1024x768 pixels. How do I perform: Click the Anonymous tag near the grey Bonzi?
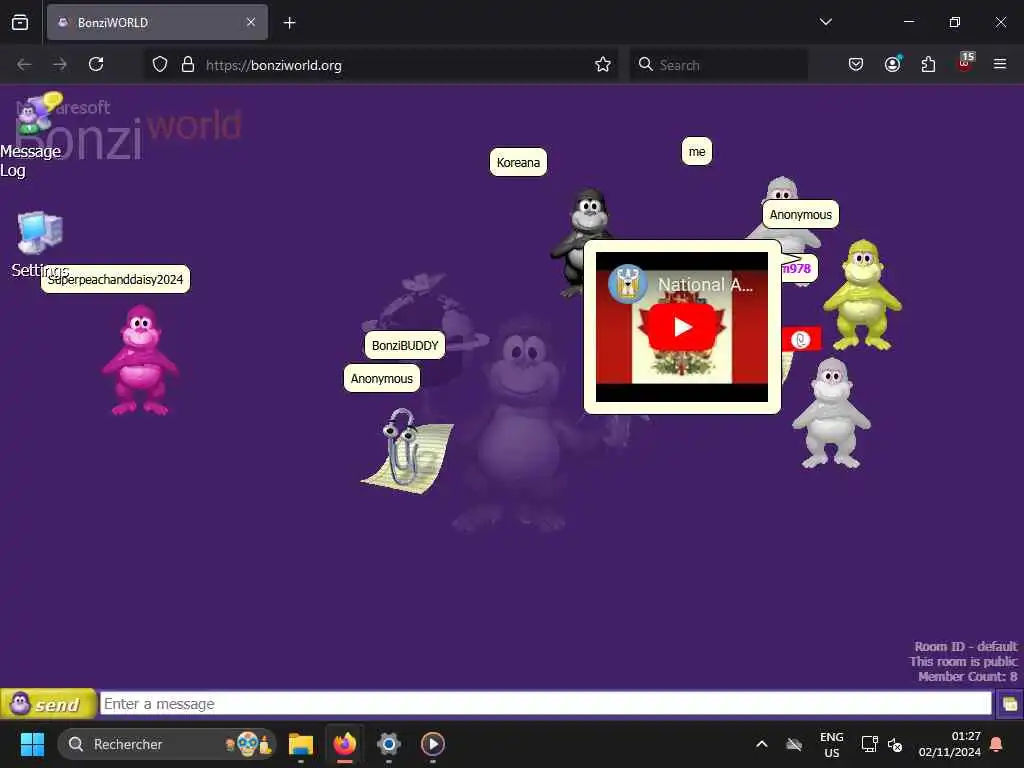801,214
